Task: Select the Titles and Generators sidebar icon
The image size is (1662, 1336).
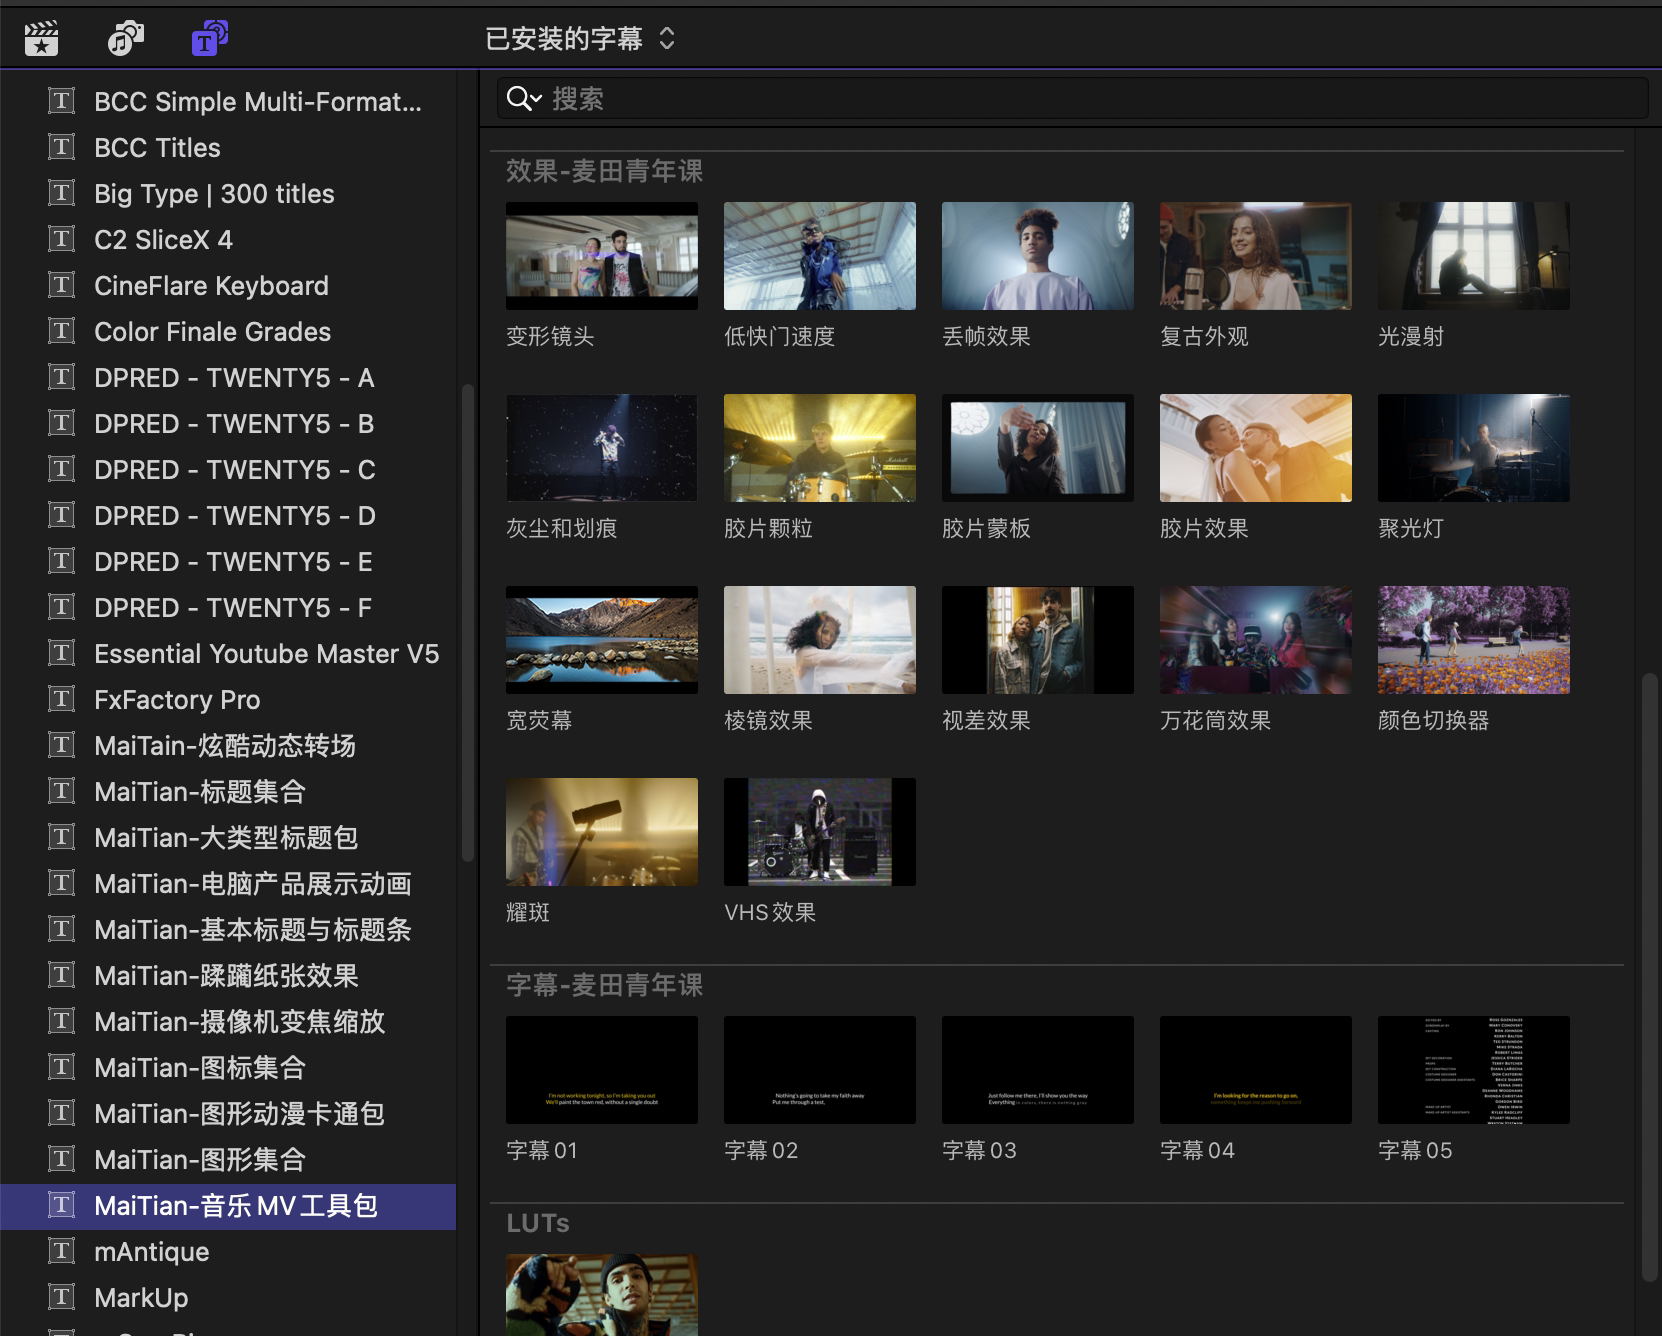Action: [x=209, y=39]
